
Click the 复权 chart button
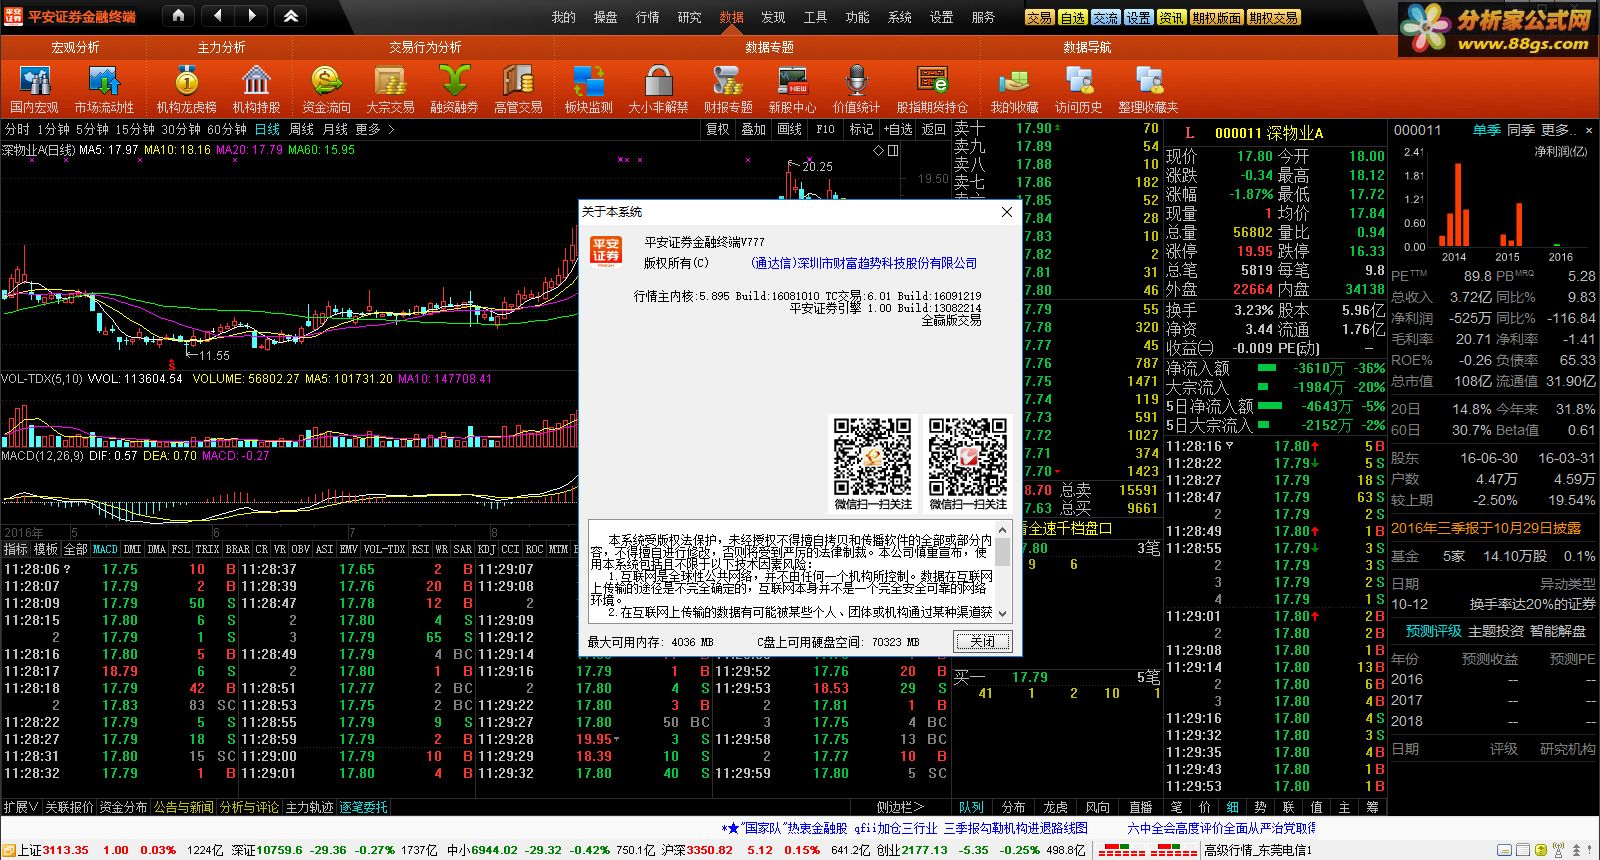[x=717, y=129]
